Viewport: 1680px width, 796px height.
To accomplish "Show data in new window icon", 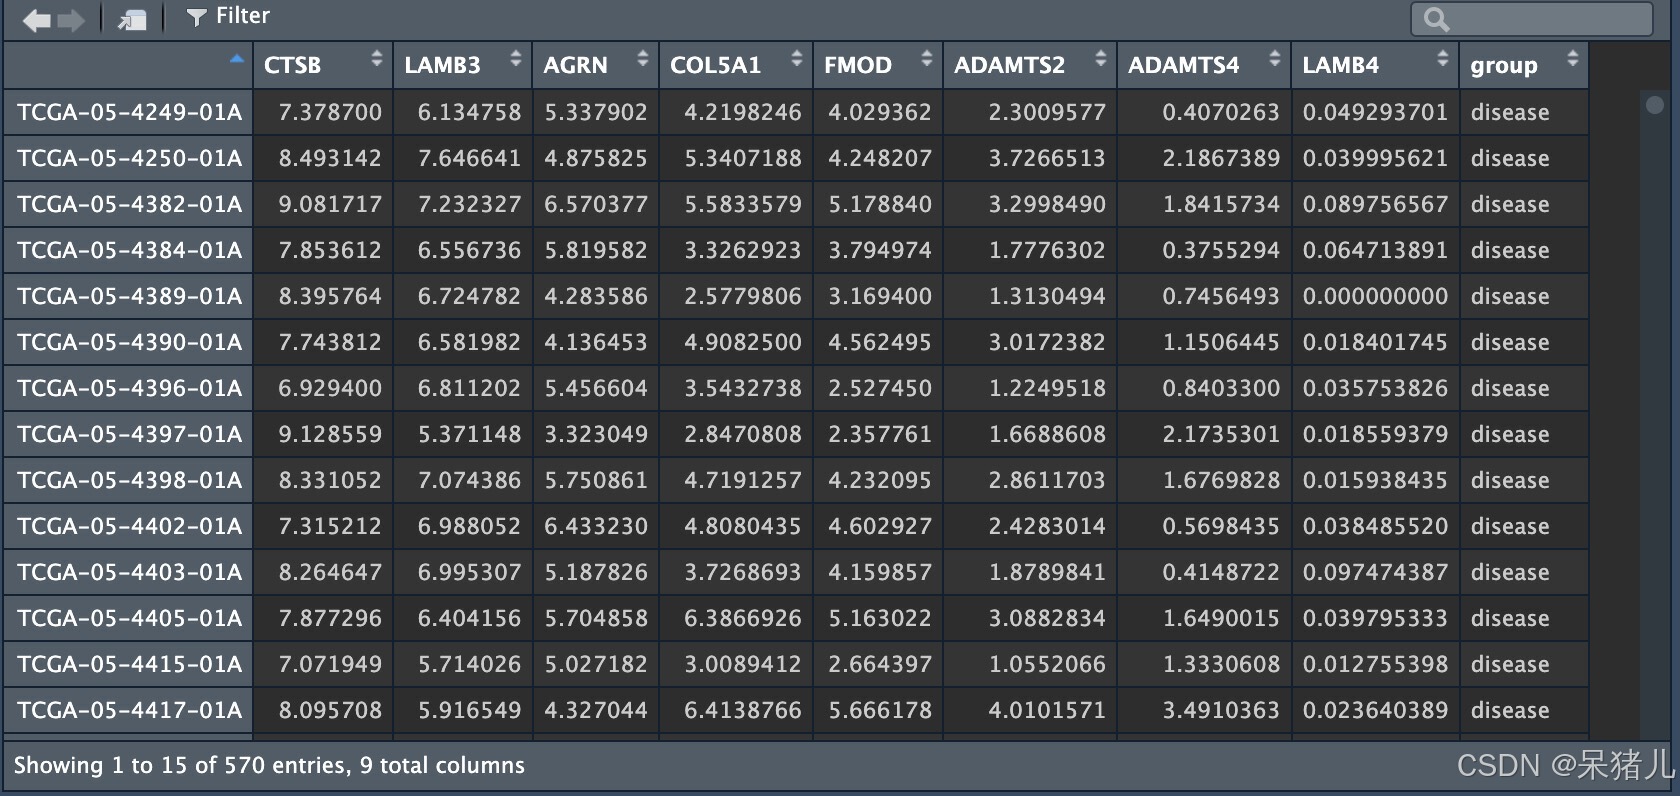I will (132, 19).
